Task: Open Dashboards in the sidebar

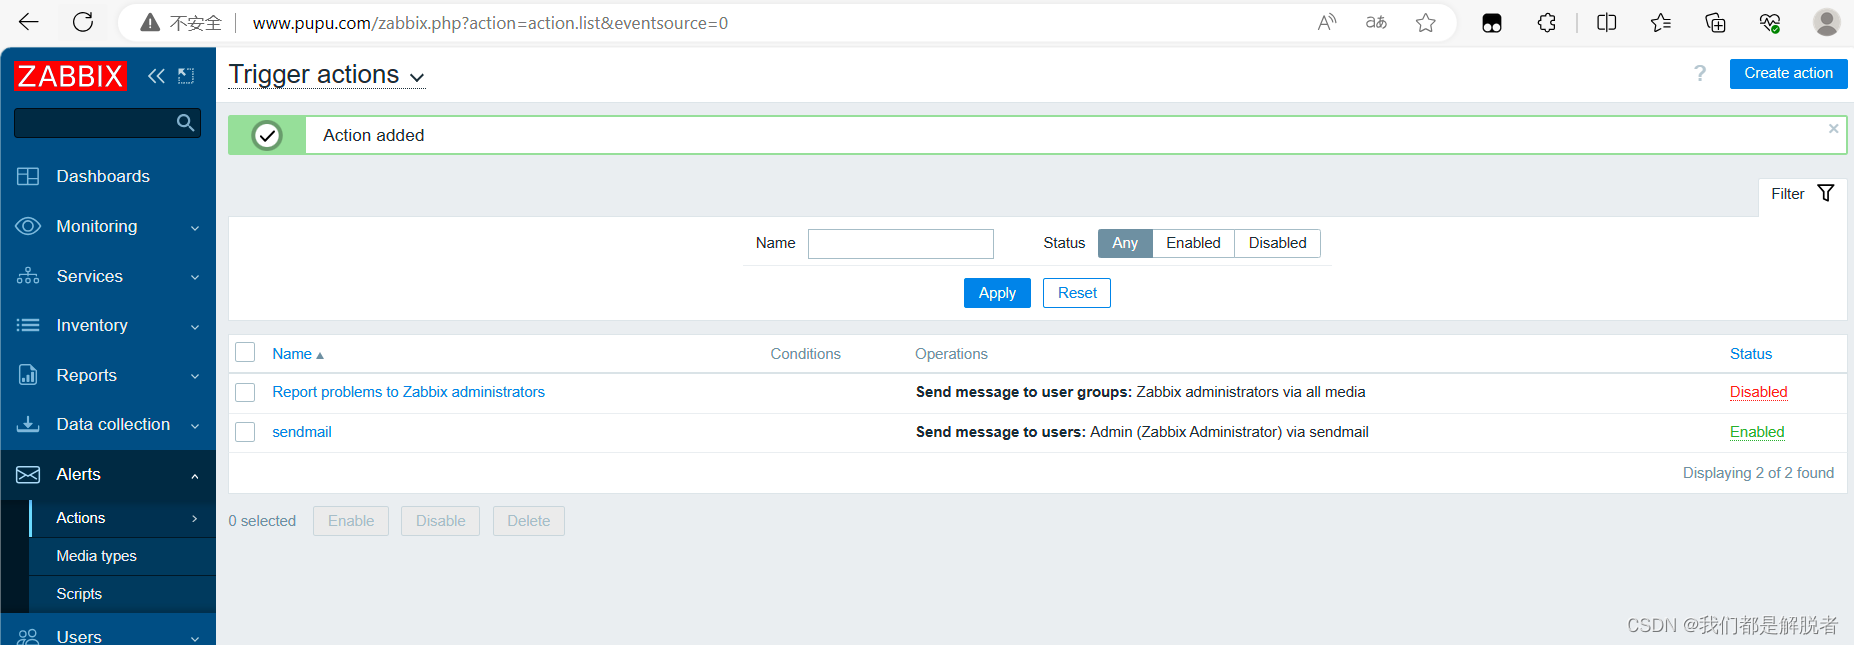Action: tap(108, 176)
